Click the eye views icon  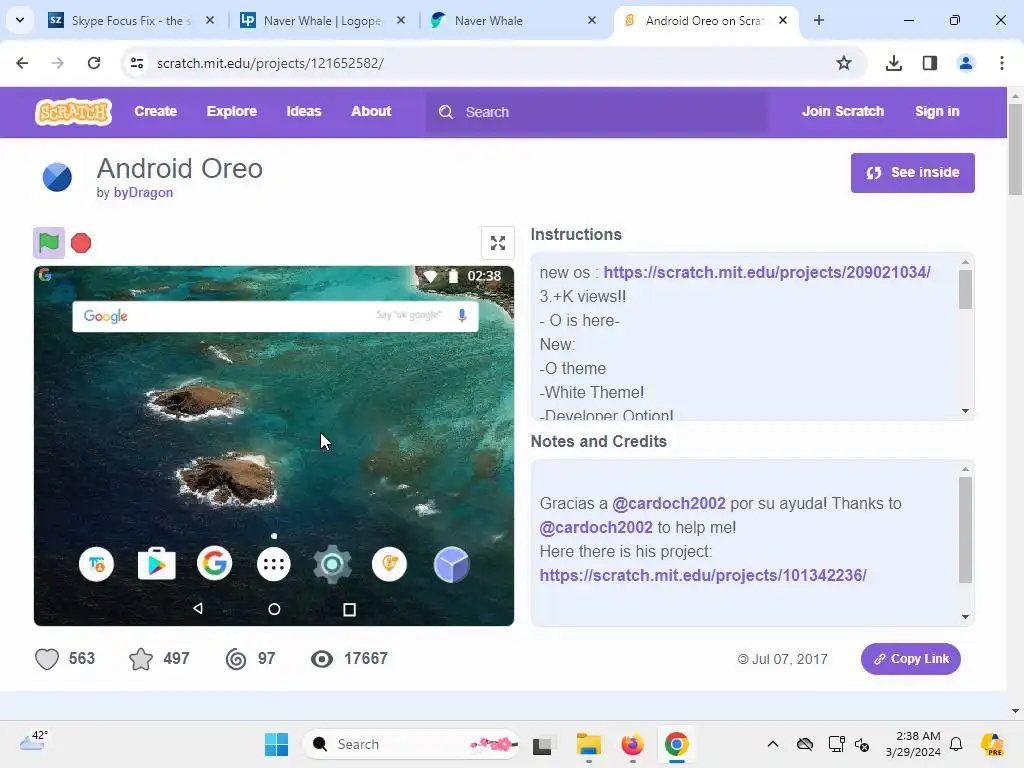tap(321, 659)
